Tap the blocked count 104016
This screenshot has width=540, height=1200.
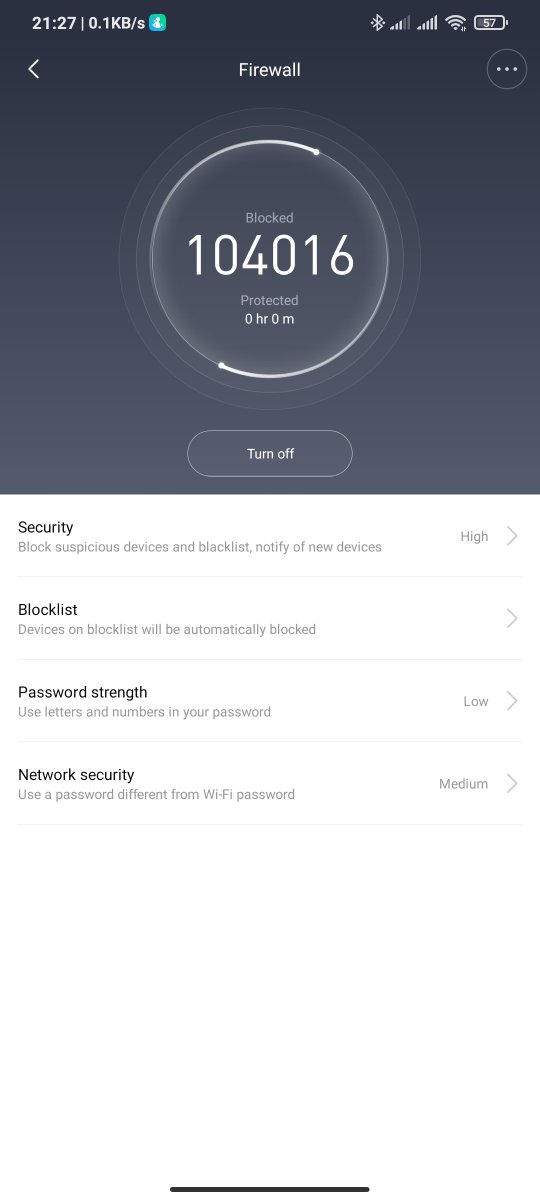[x=270, y=255]
